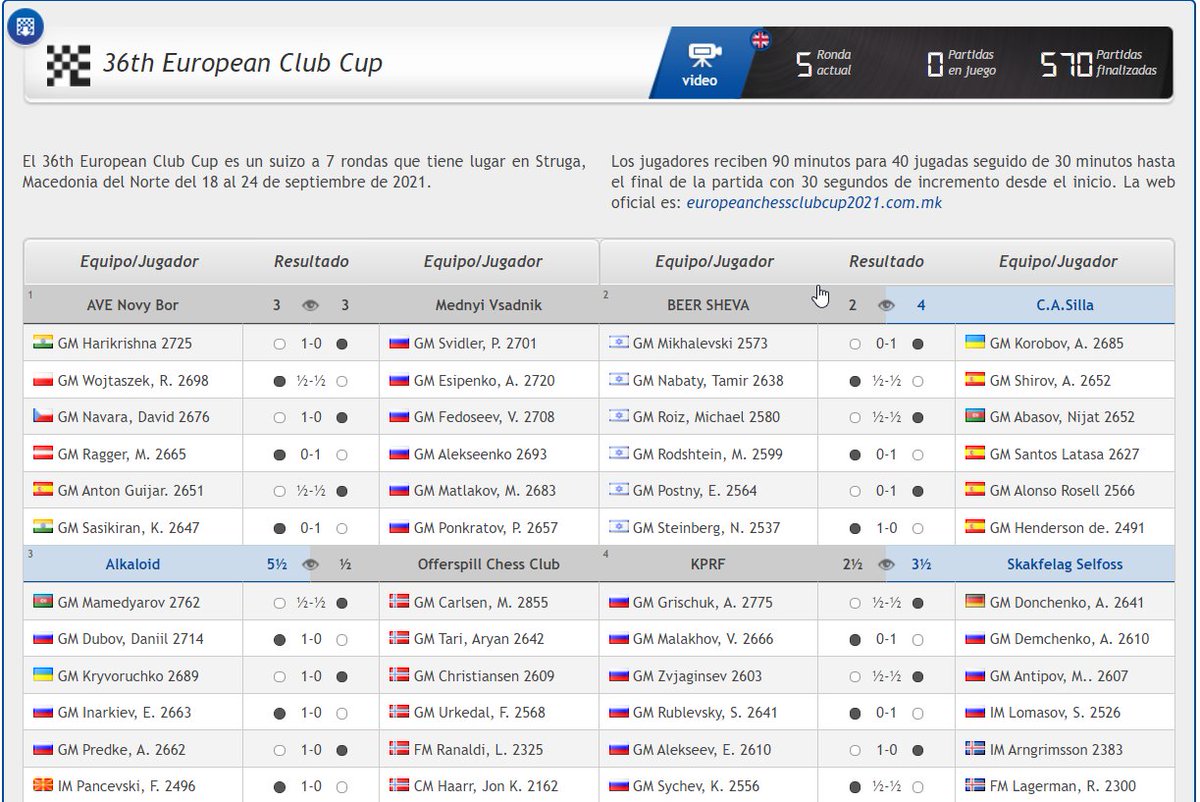Image resolution: width=1200 pixels, height=802 pixels.
Task: Click the Russia flag beside GM Svidler
Action: (398, 342)
